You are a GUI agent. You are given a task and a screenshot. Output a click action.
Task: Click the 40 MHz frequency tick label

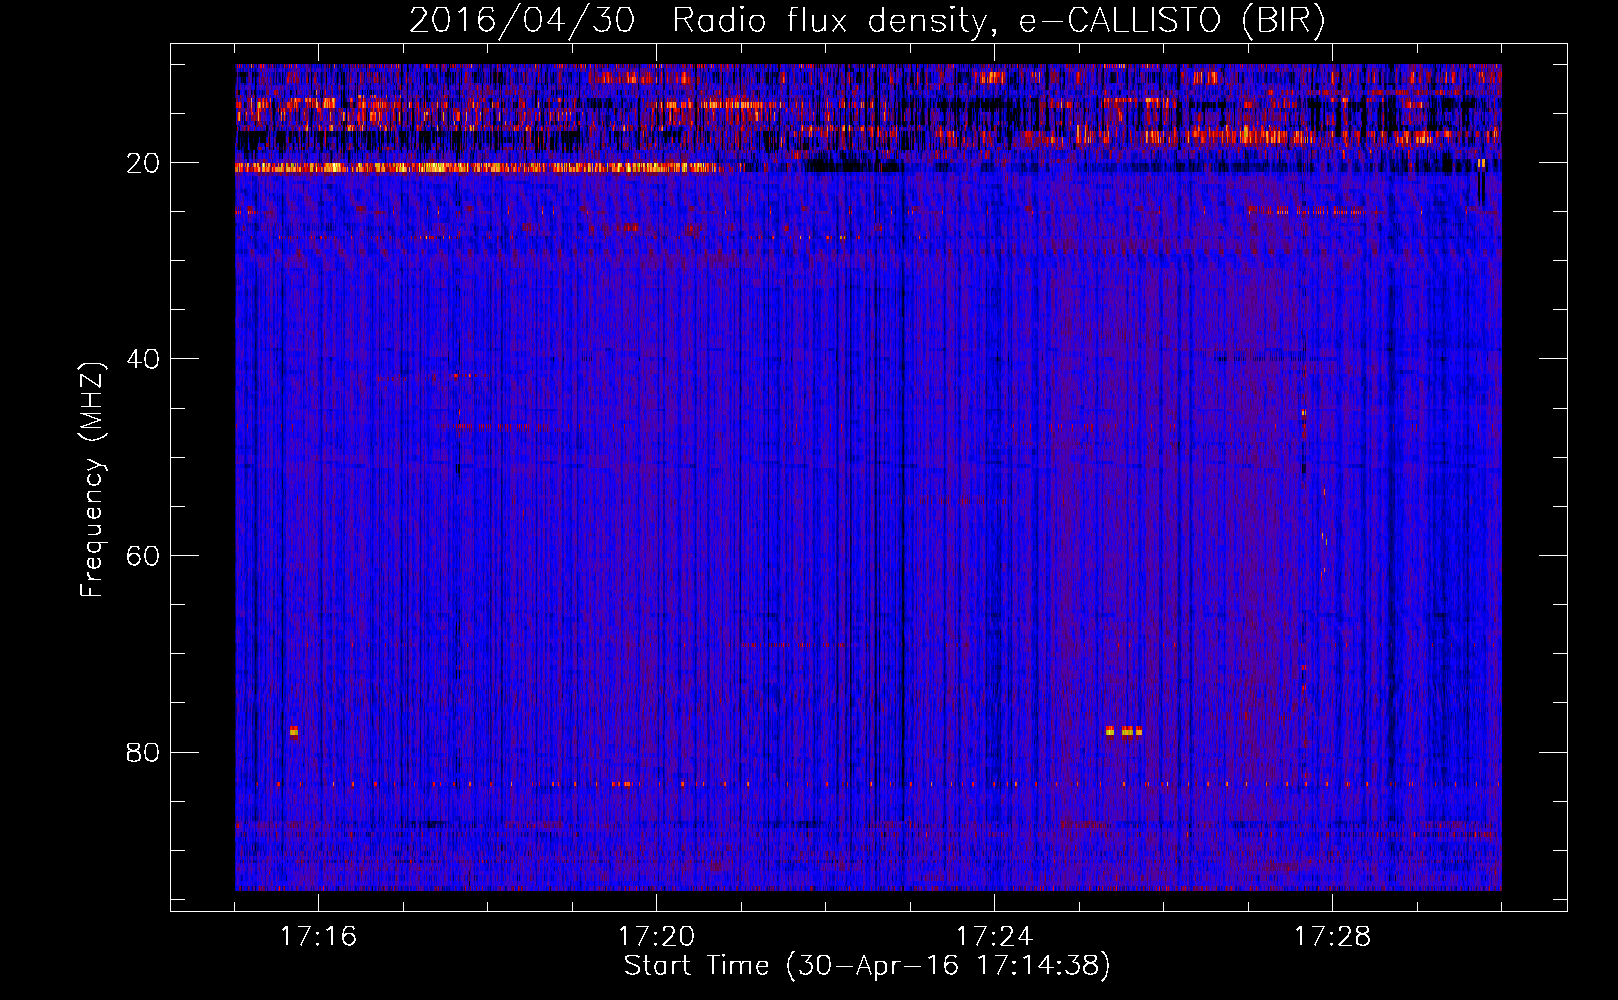(x=144, y=358)
